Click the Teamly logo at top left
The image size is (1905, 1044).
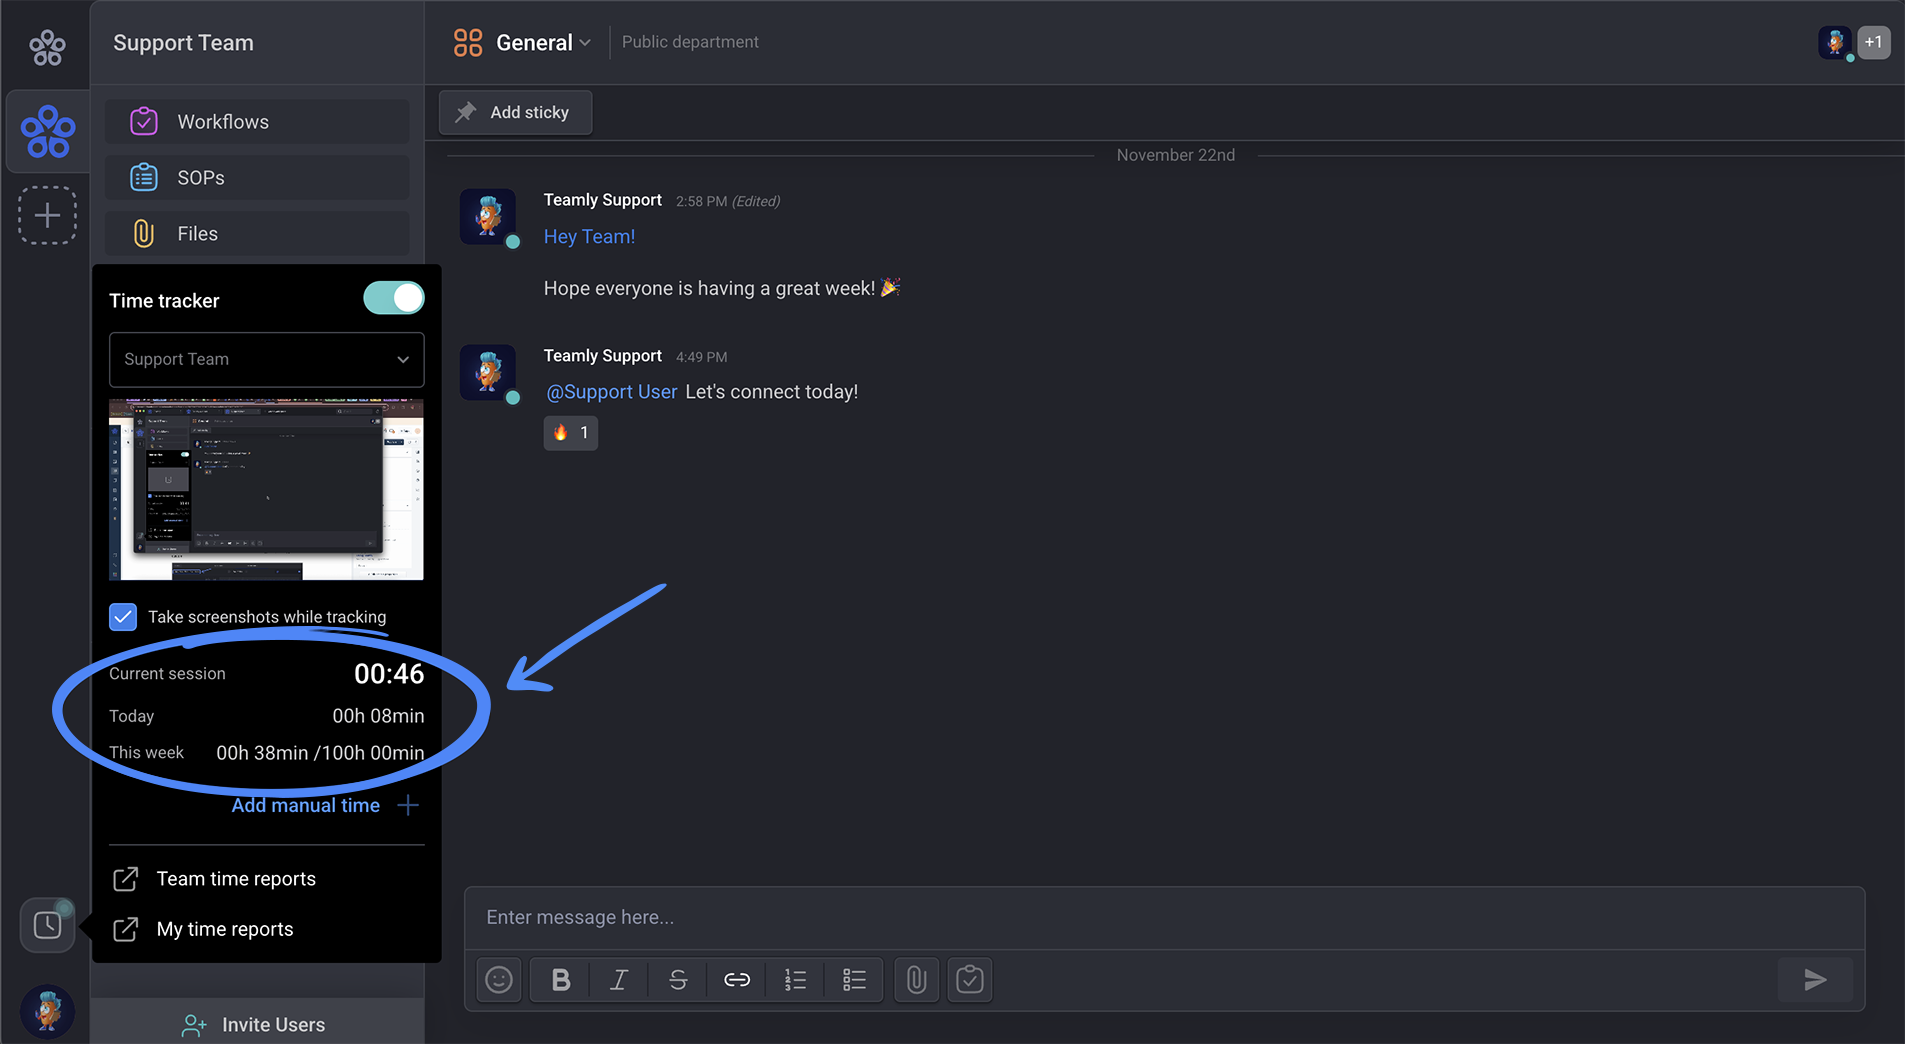coord(47,47)
